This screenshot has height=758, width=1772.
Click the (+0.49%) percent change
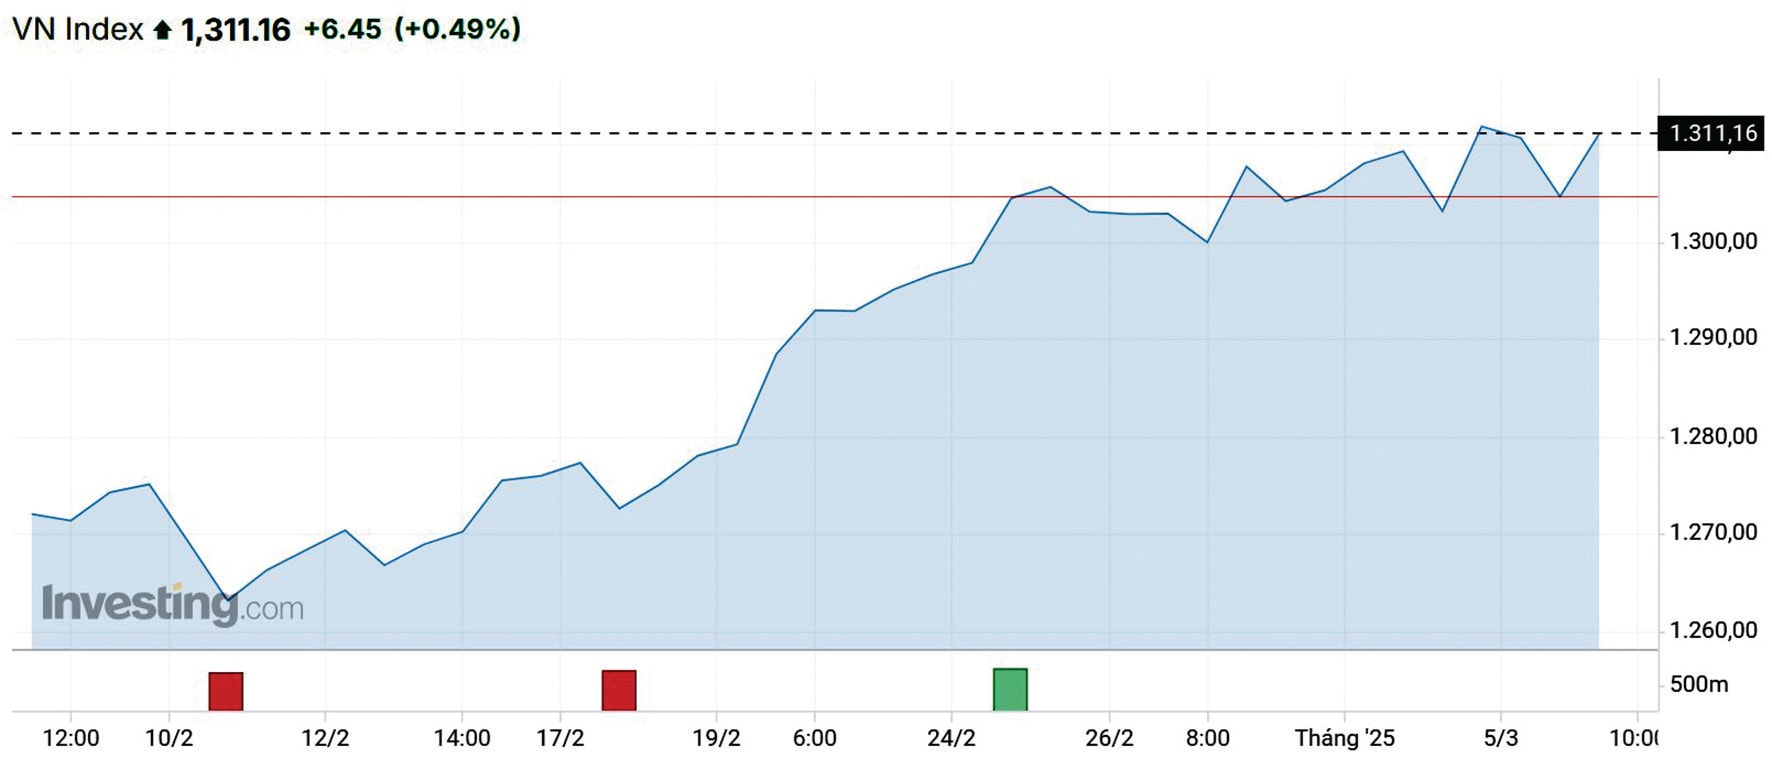(458, 29)
